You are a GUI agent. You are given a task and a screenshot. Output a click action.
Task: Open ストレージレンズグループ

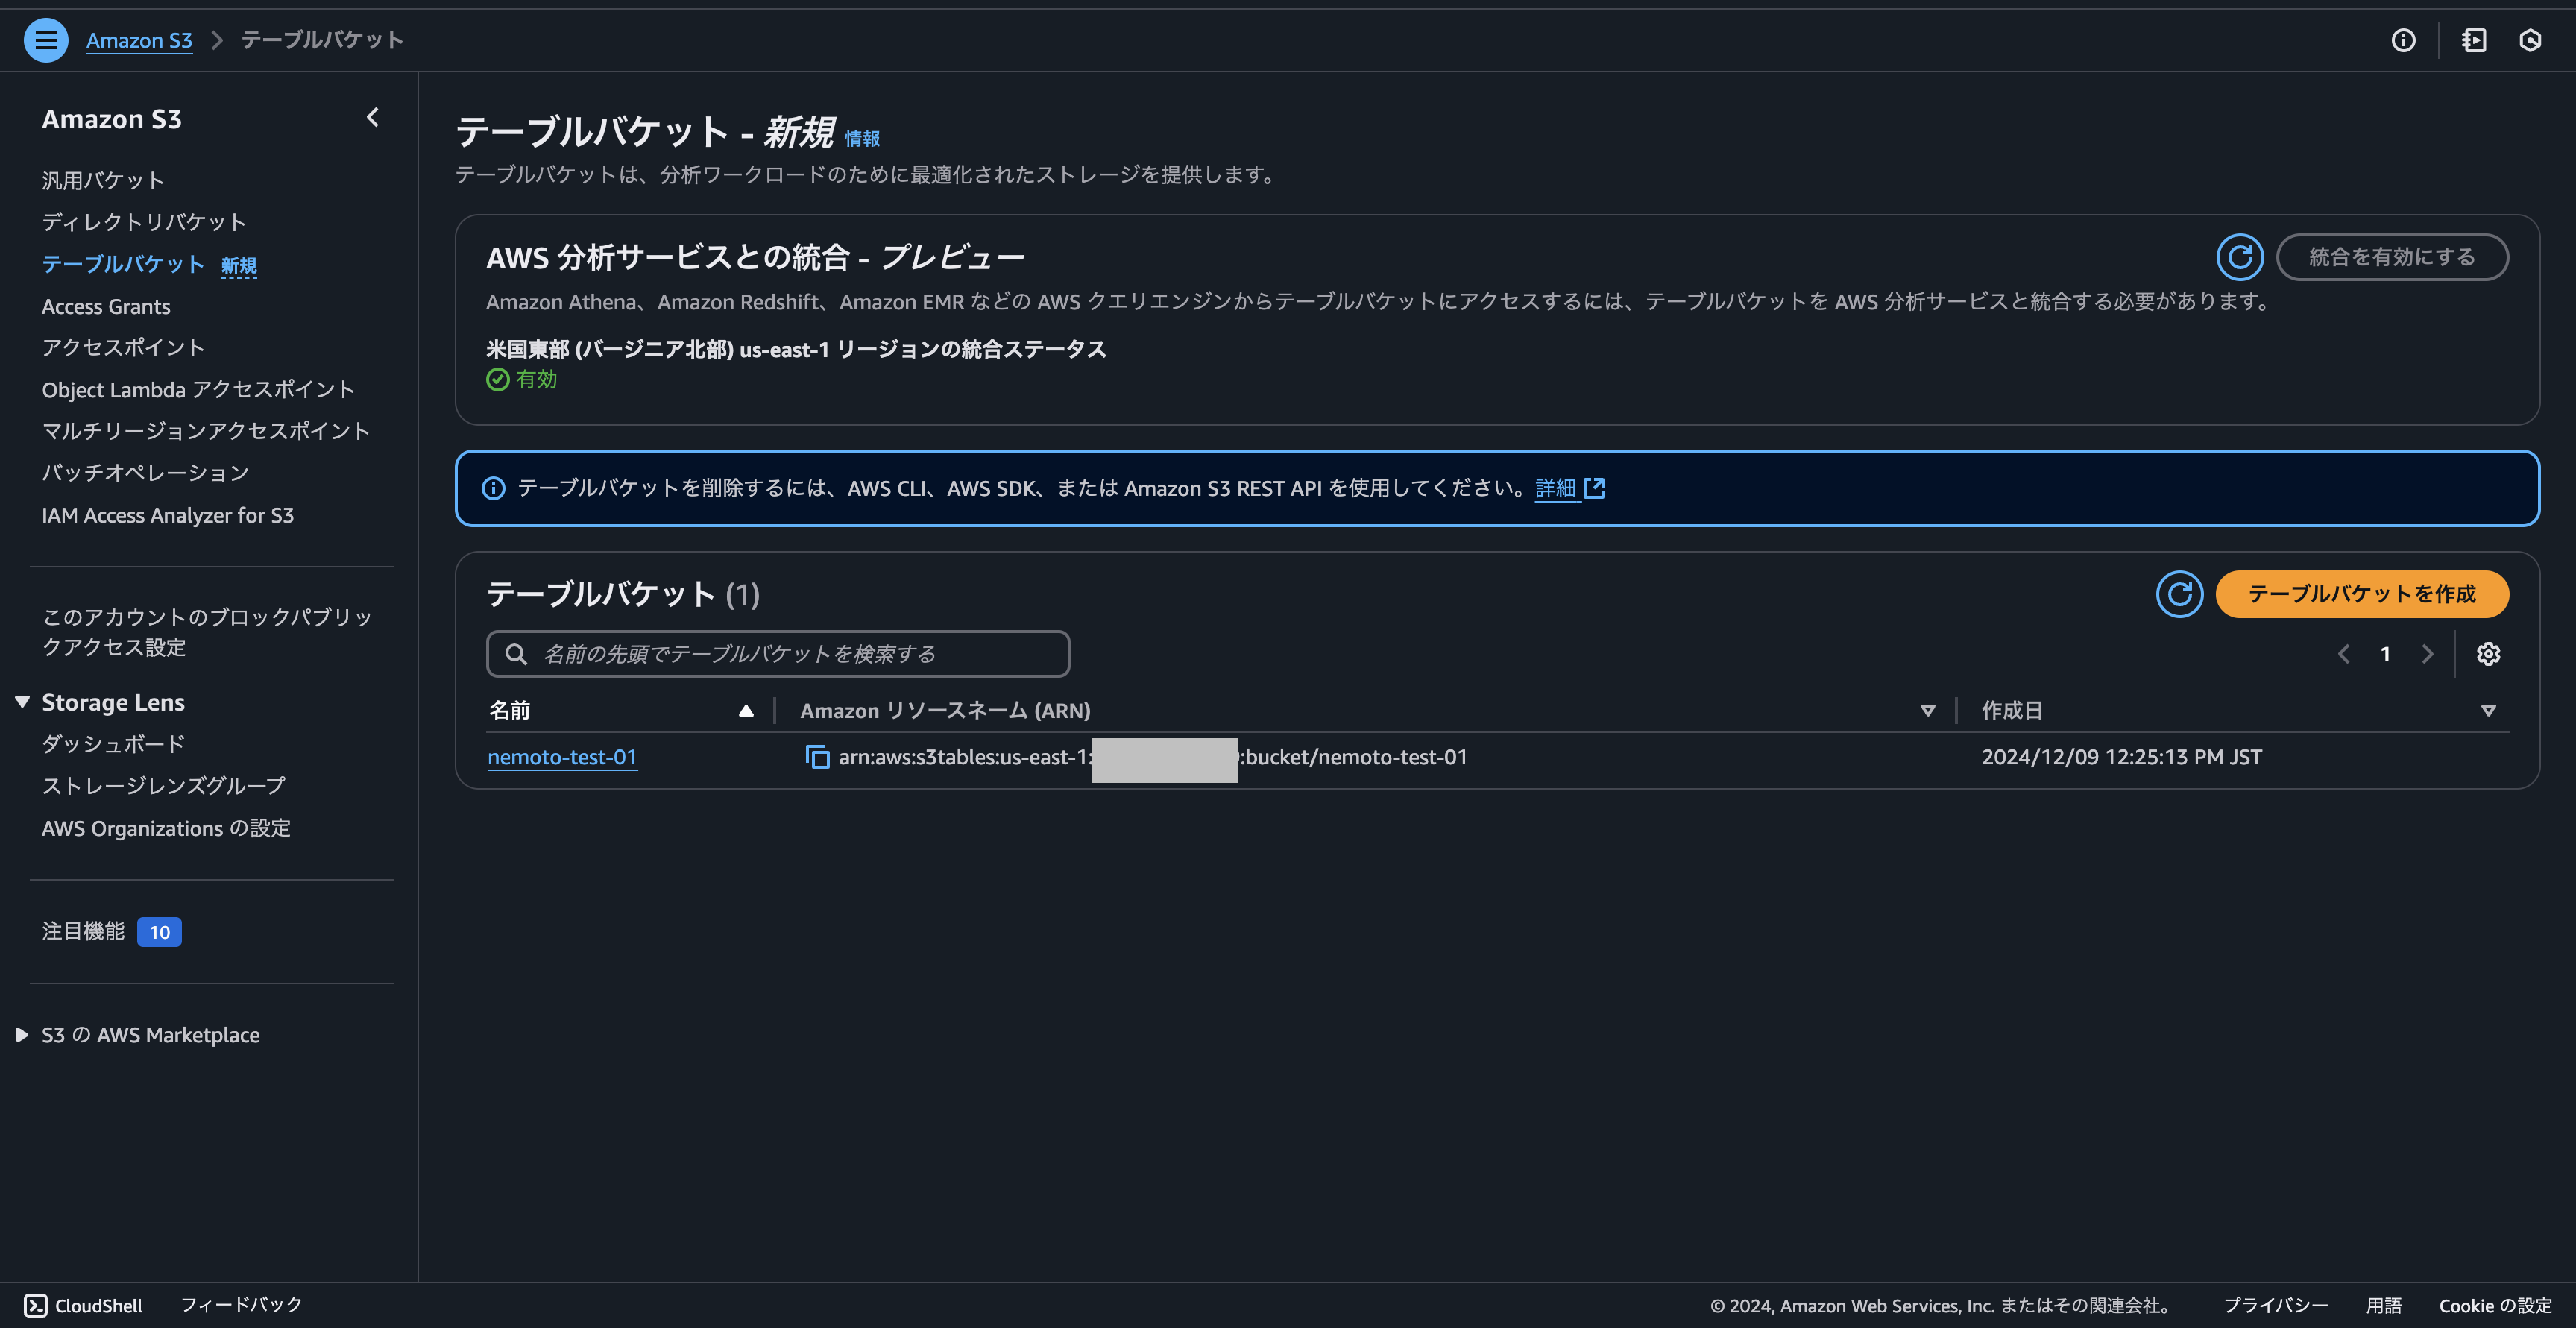tap(163, 786)
